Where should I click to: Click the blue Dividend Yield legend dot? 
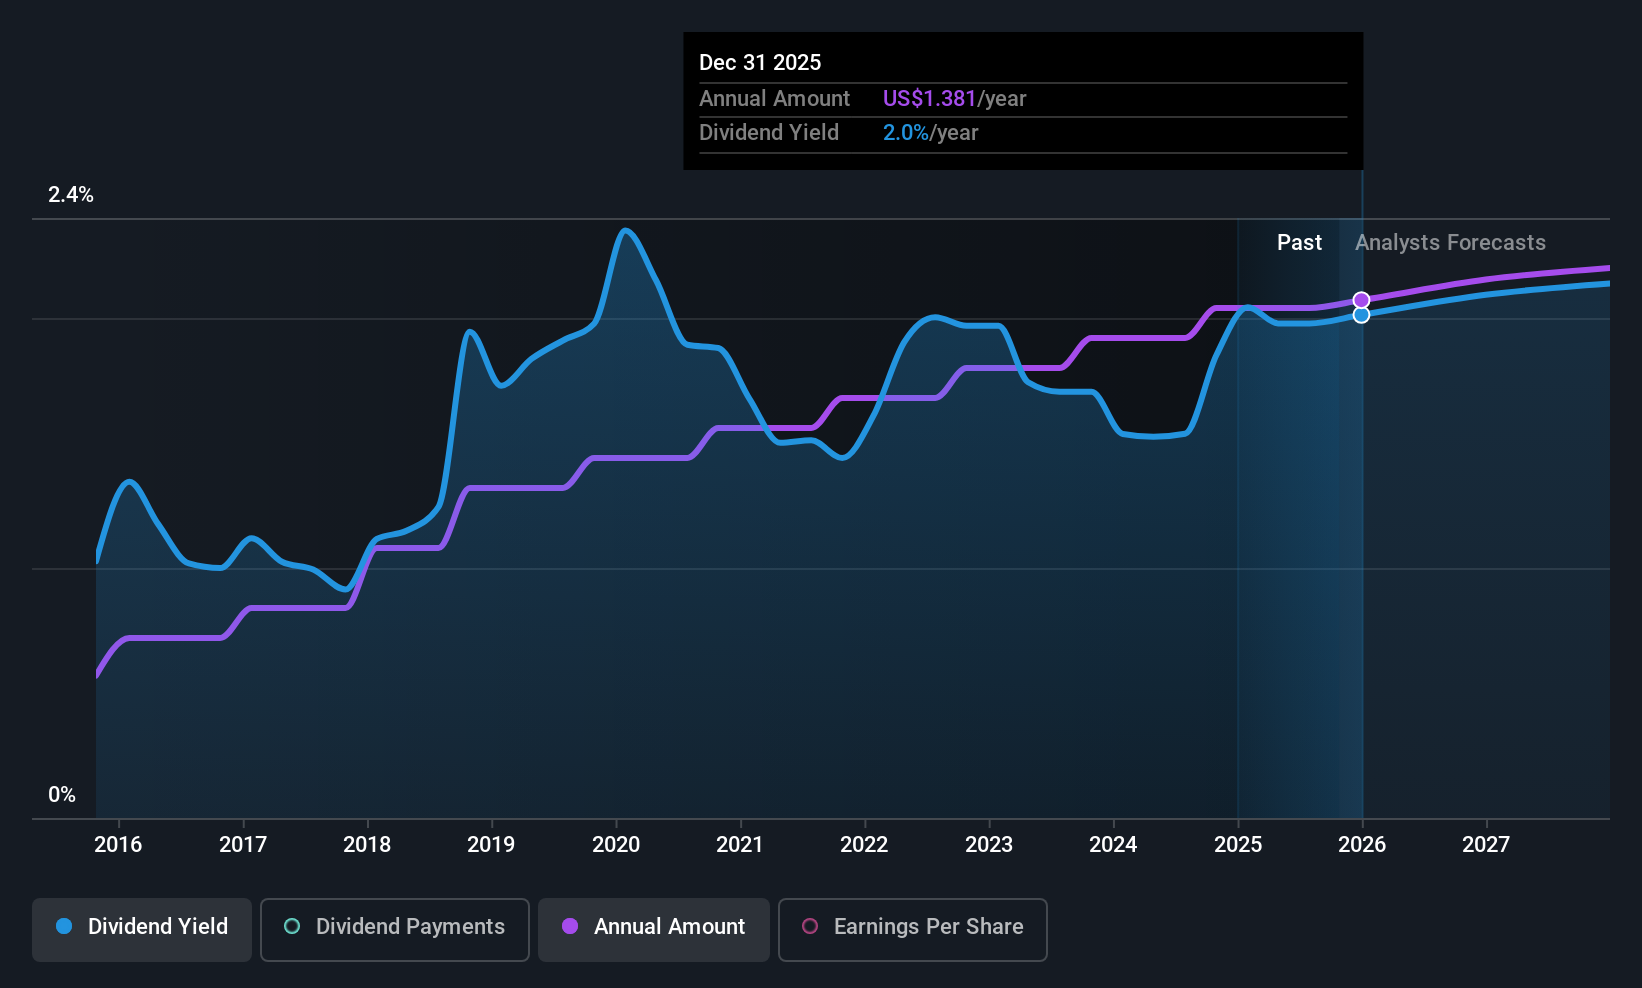click(x=63, y=927)
